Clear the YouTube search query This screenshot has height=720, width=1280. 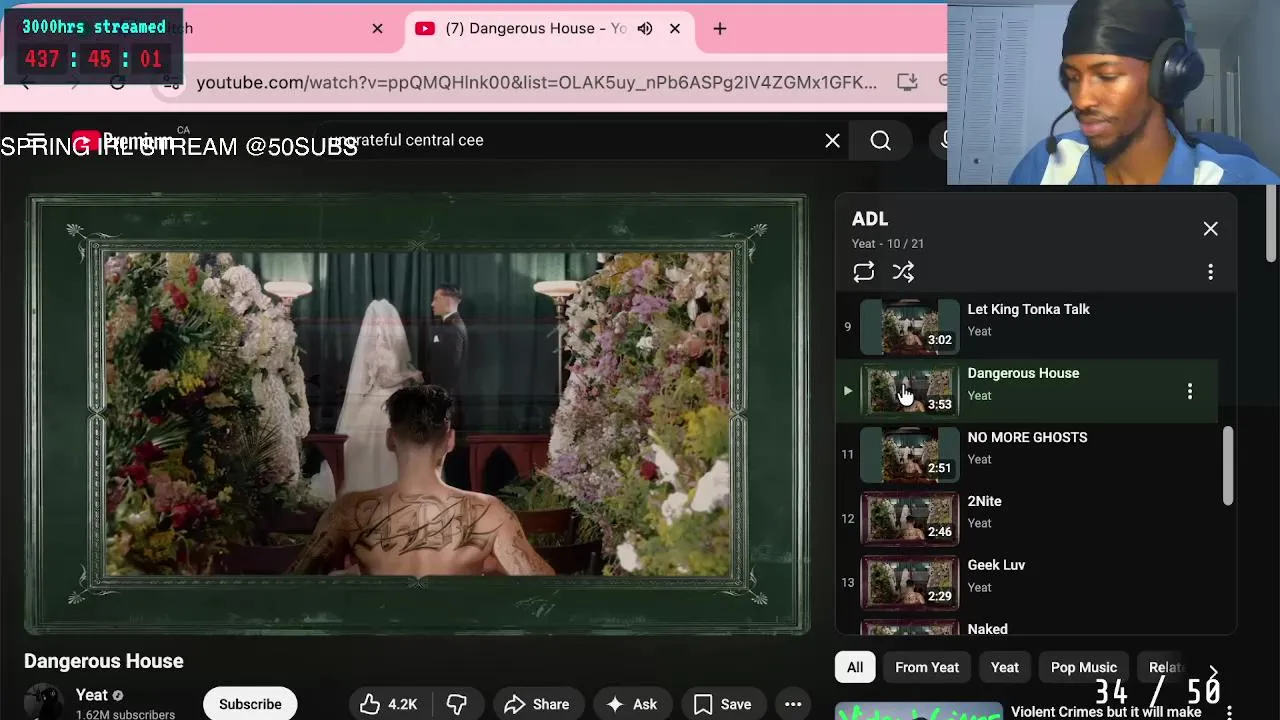[832, 141]
